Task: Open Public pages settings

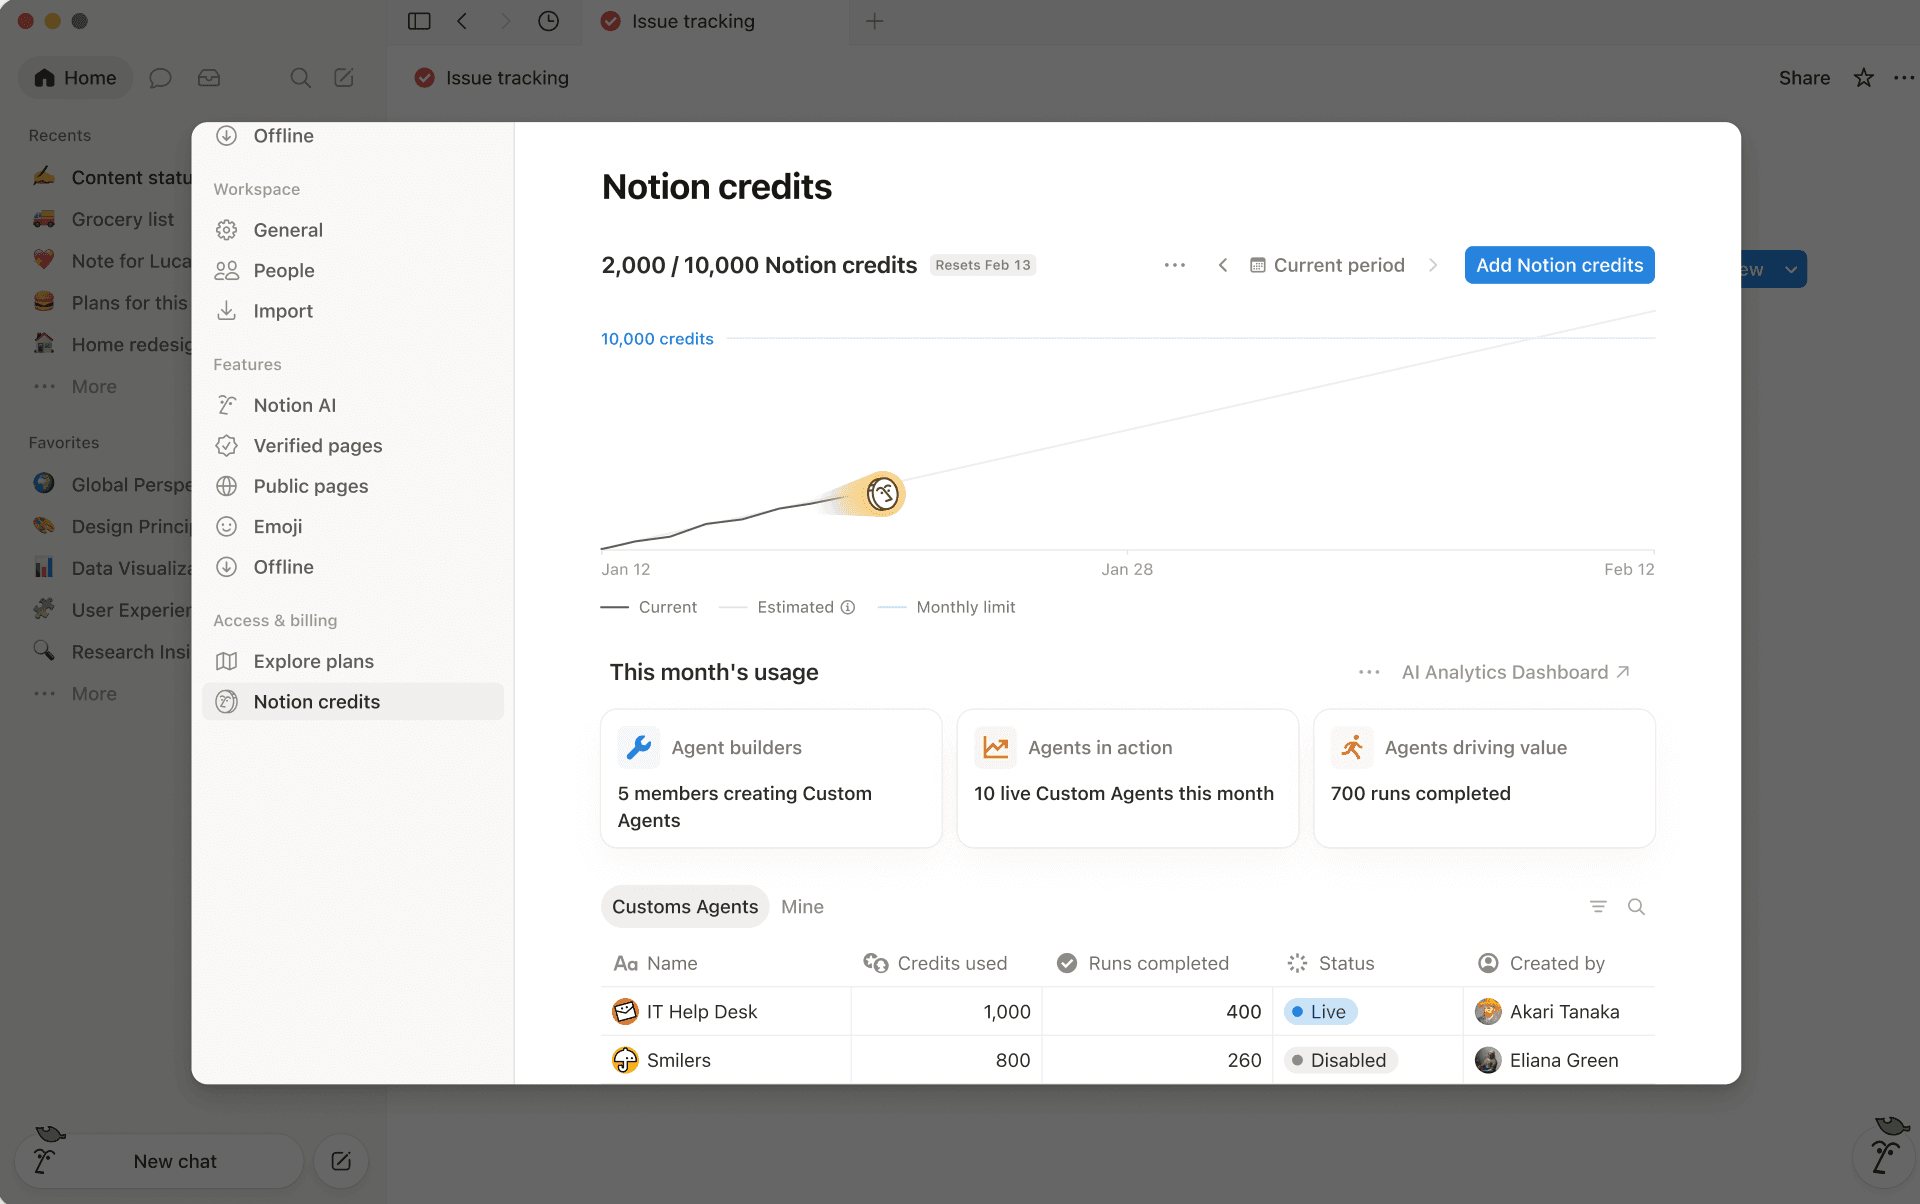Action: pos(311,486)
